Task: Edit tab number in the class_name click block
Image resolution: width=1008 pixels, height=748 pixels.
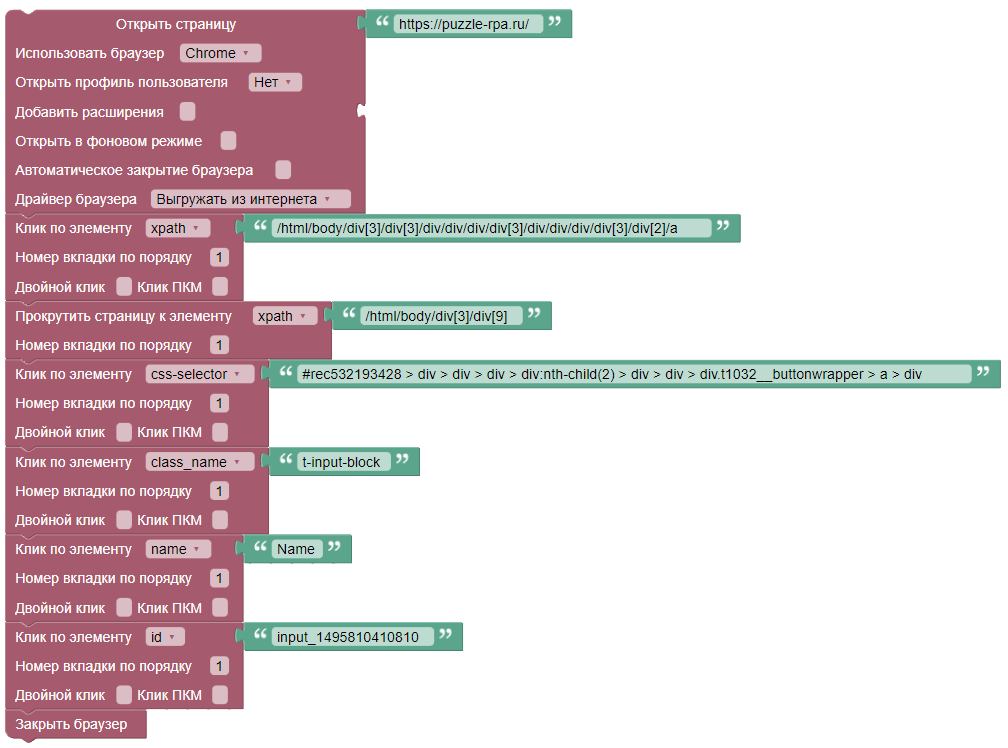Action: tap(219, 491)
